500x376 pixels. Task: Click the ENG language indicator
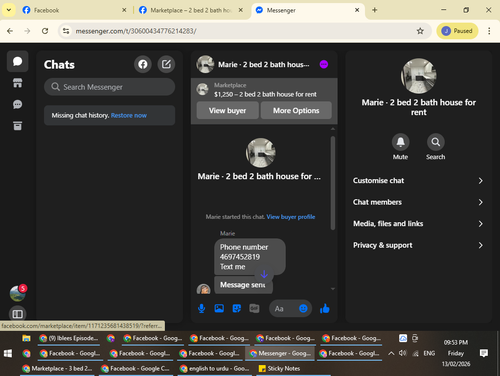coord(429,353)
